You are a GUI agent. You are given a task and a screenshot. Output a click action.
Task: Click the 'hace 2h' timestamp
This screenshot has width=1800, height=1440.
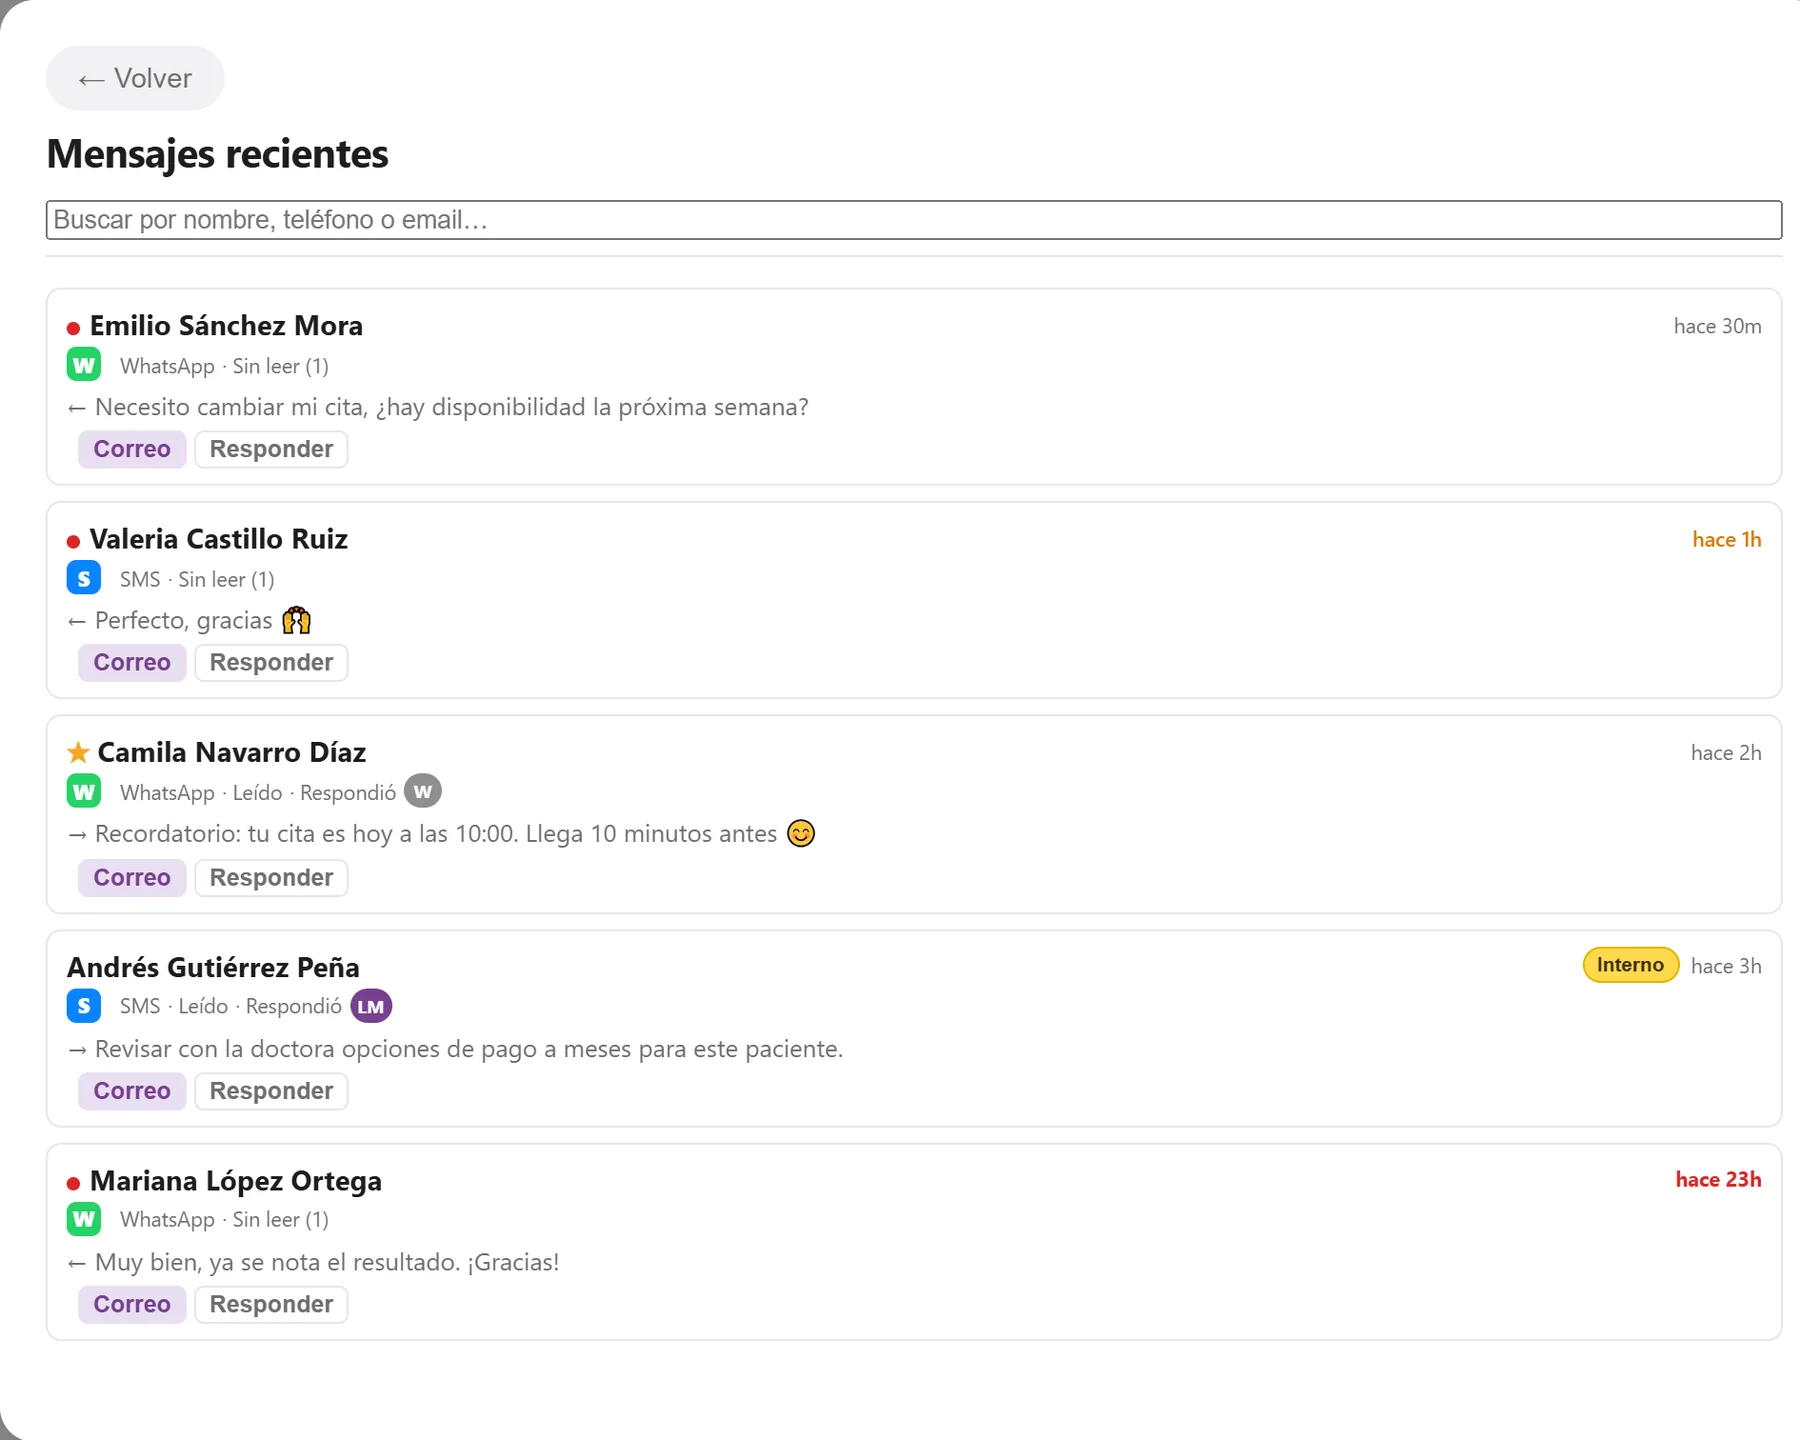1726,752
